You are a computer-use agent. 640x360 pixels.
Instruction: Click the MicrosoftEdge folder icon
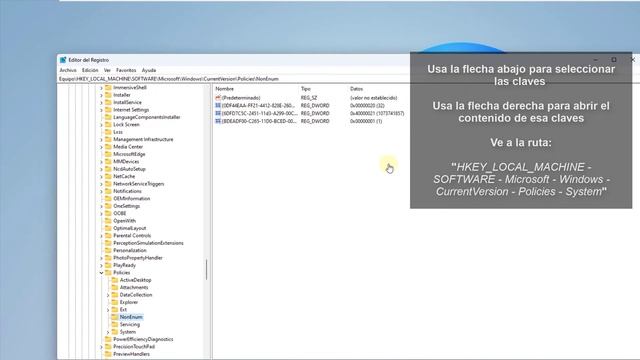click(108, 154)
